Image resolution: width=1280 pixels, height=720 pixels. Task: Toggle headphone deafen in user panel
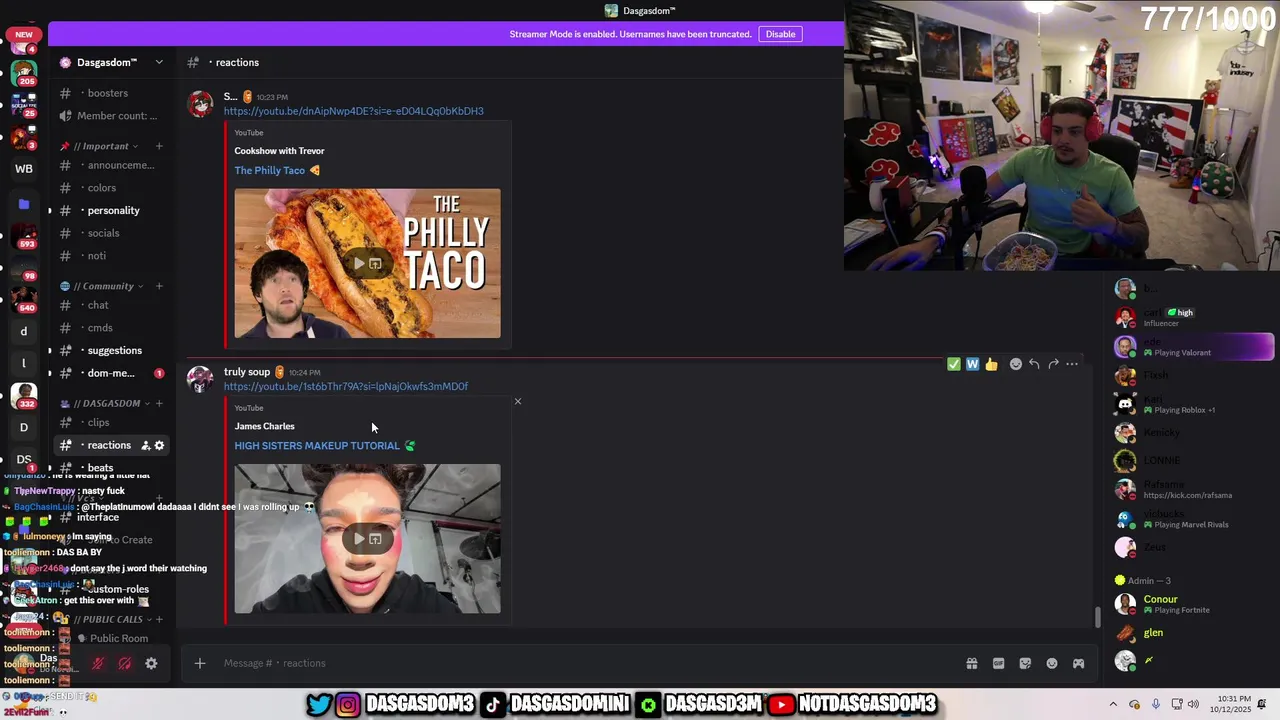(125, 663)
